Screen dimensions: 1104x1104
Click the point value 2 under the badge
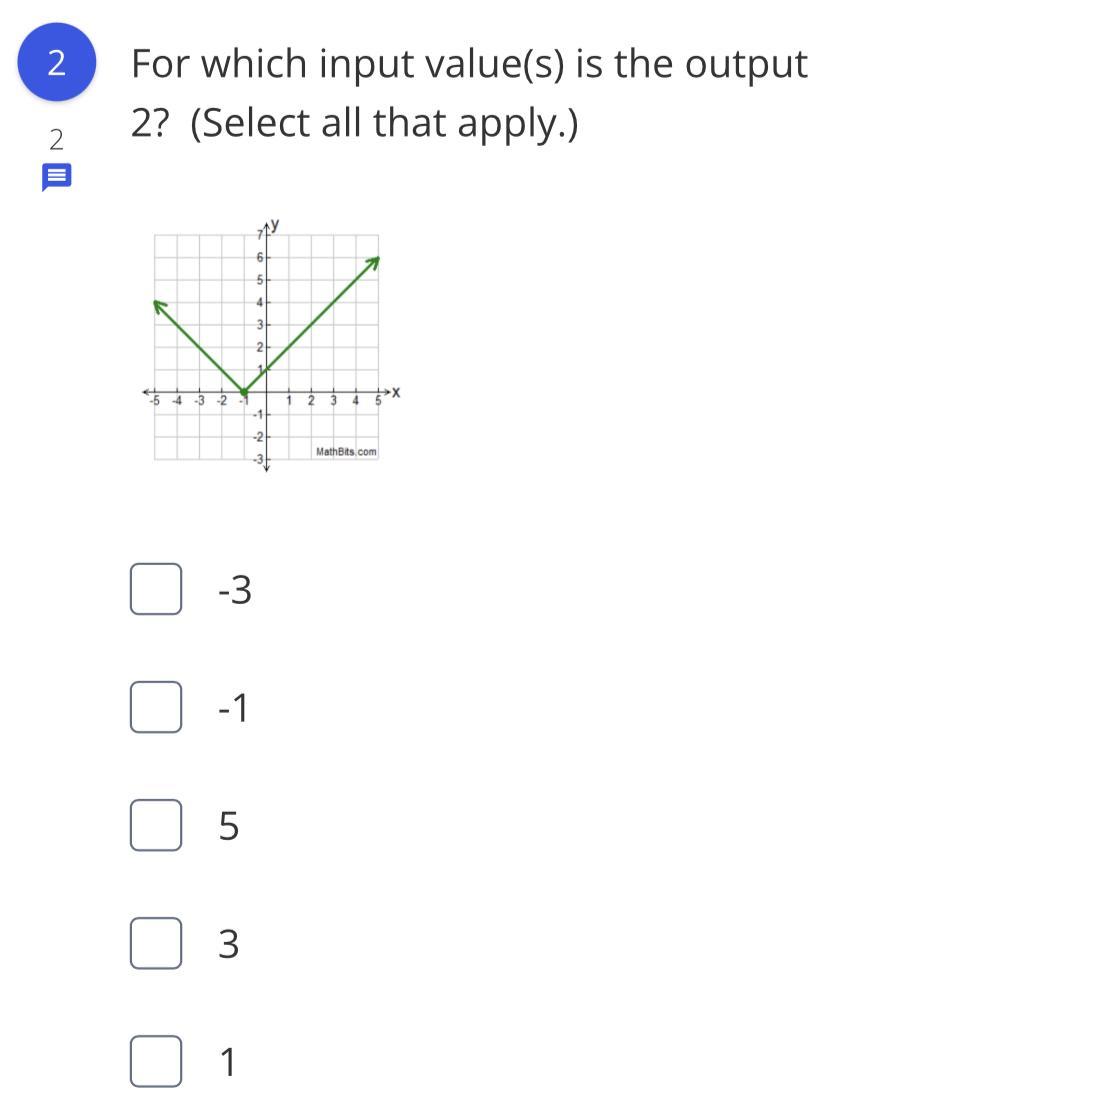[56, 140]
